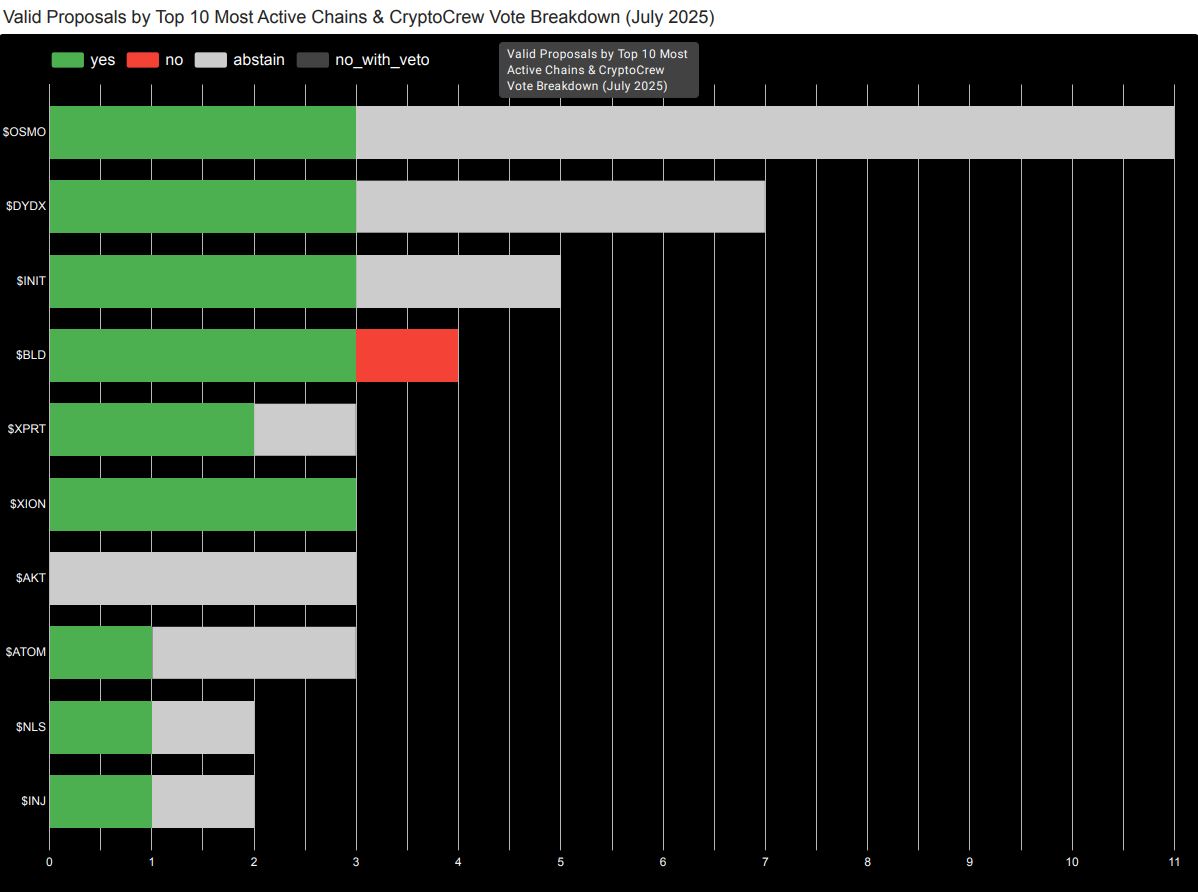Click the x-axis tick label 1
The image size is (1198, 892).
[x=151, y=862]
